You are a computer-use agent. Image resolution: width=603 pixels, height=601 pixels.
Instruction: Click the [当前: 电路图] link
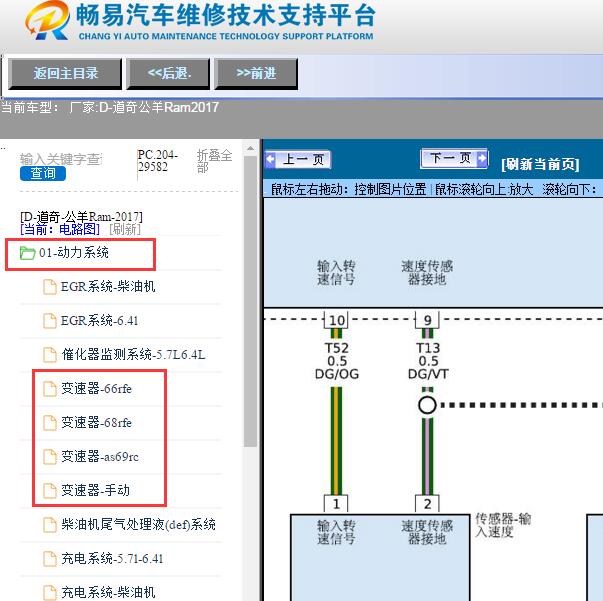[60, 230]
